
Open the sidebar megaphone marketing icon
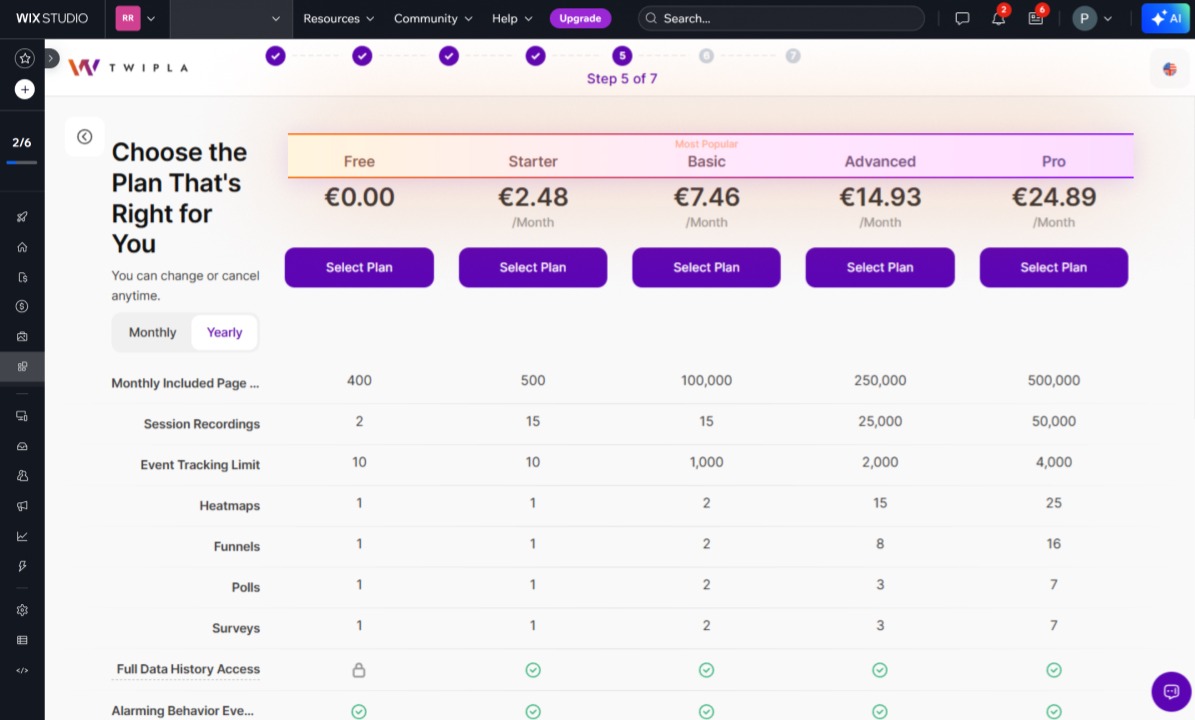(x=22, y=506)
